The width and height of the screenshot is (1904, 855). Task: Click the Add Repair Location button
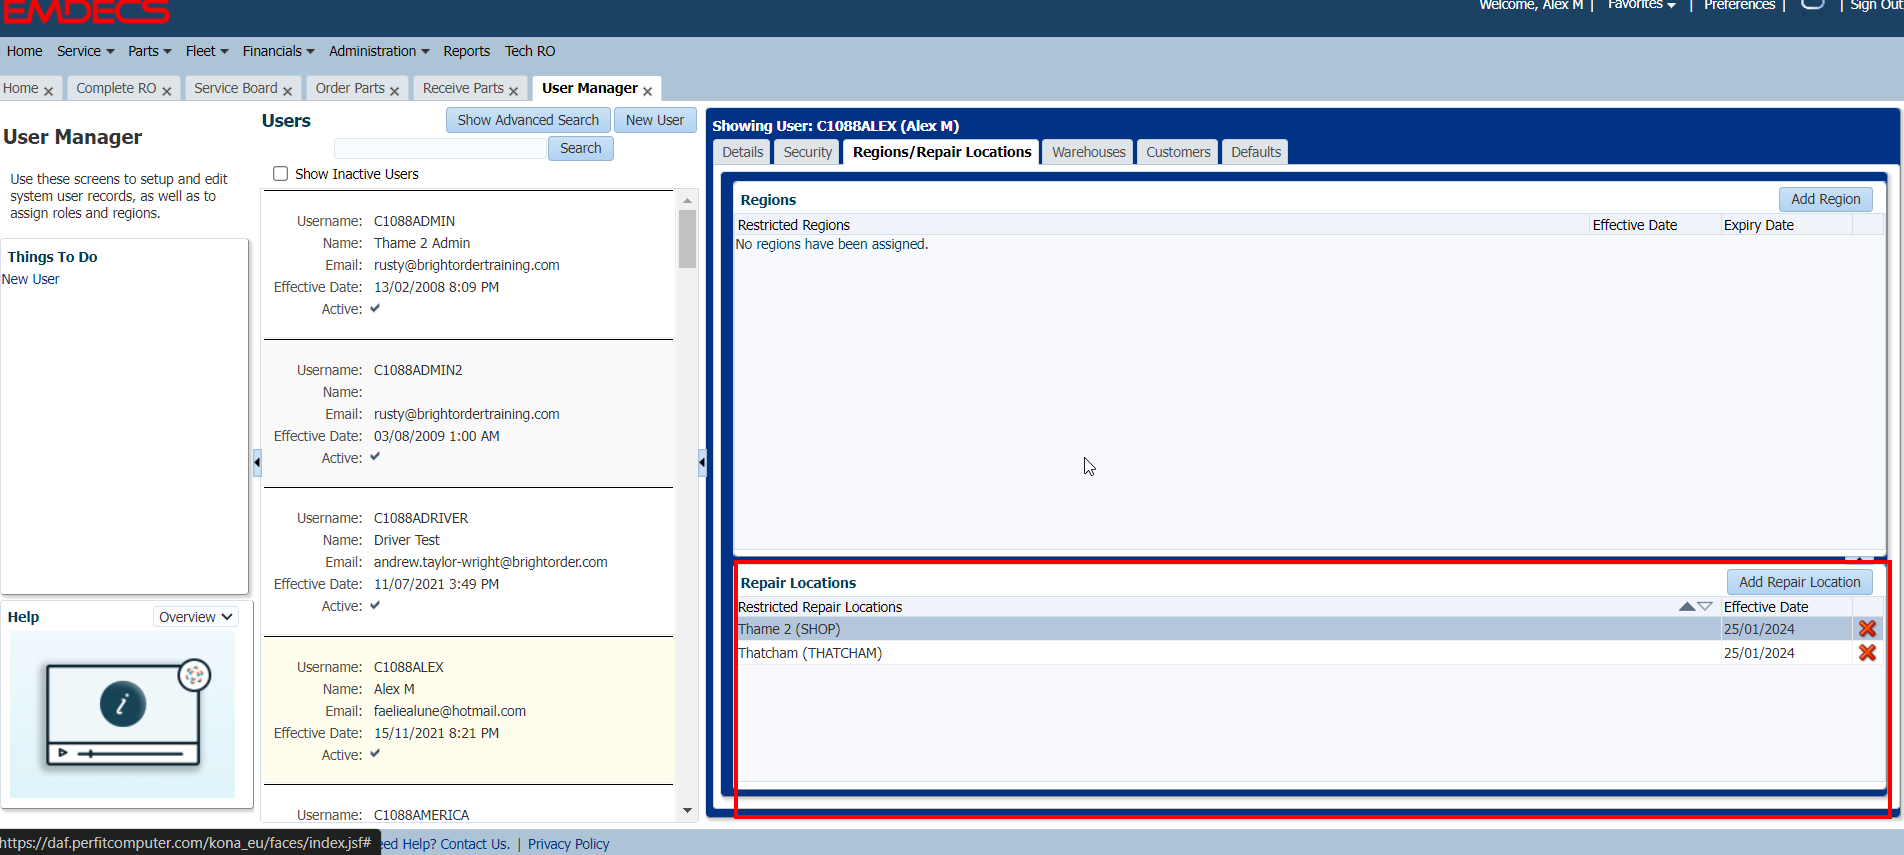point(1799,582)
